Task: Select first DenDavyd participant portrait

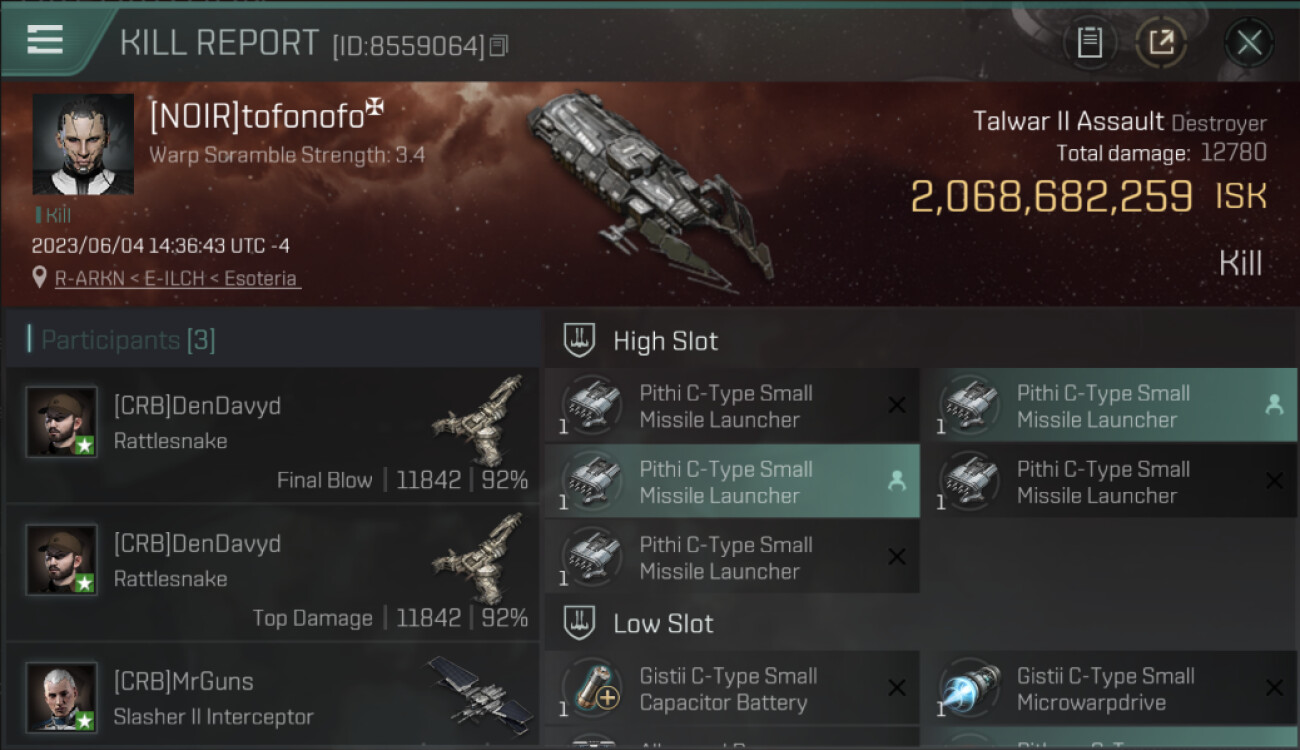Action: click(x=62, y=422)
